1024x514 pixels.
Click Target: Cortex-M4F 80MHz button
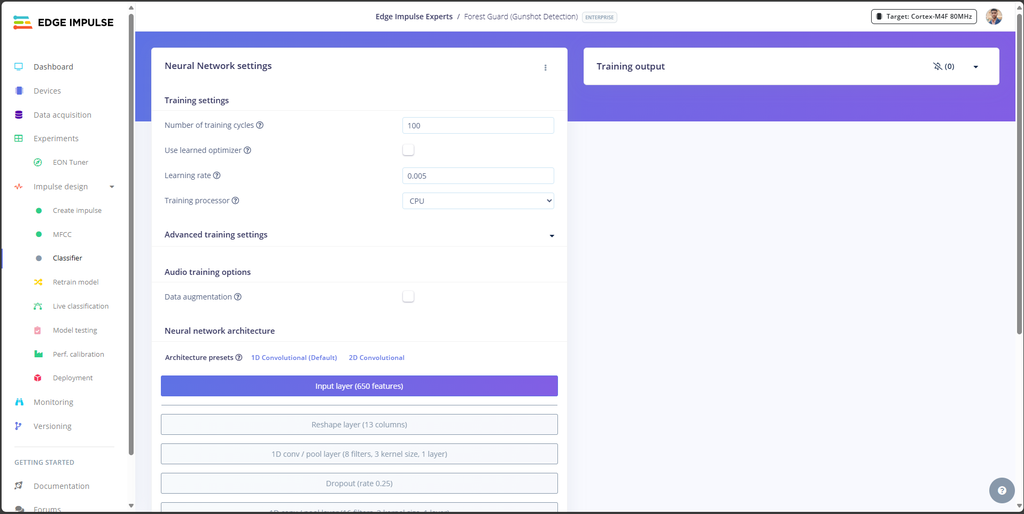pyautogui.click(x=923, y=16)
